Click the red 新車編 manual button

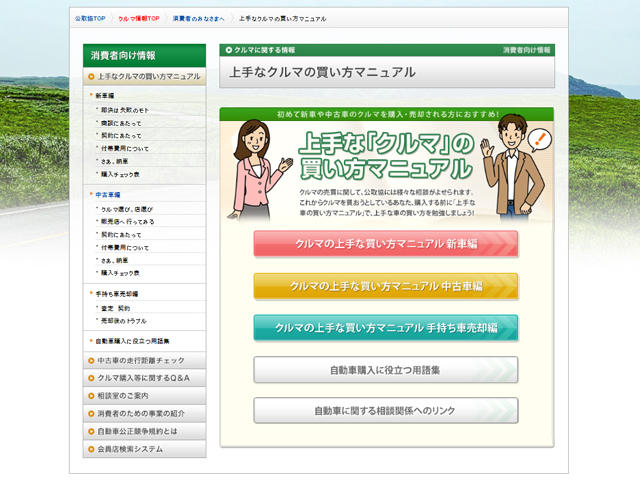click(385, 244)
